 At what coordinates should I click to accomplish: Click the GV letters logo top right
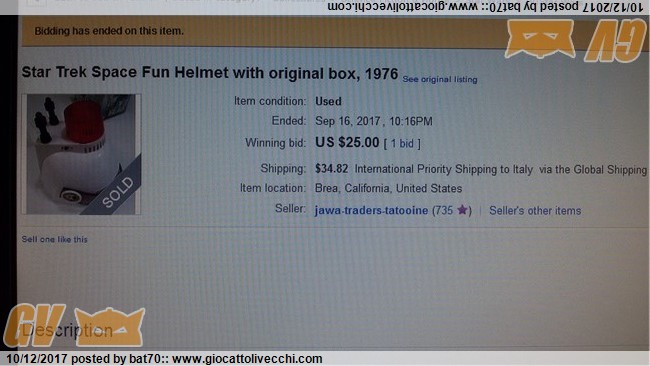[x=616, y=41]
